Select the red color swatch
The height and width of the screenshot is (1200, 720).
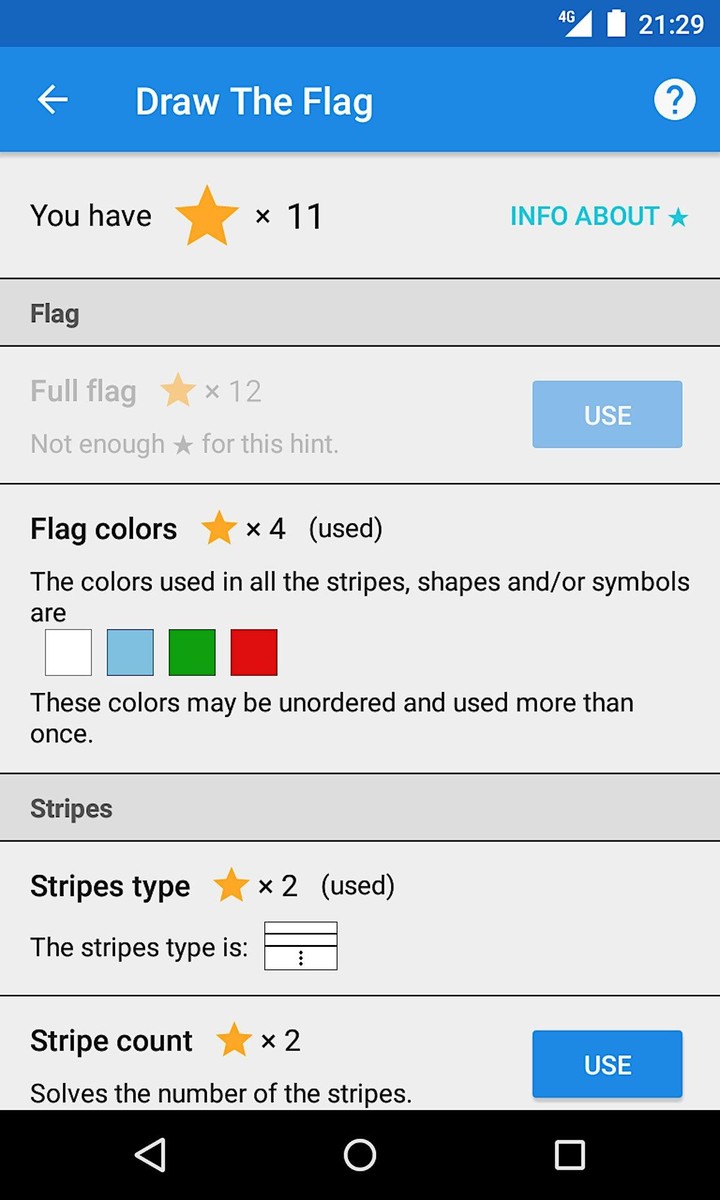click(x=254, y=652)
